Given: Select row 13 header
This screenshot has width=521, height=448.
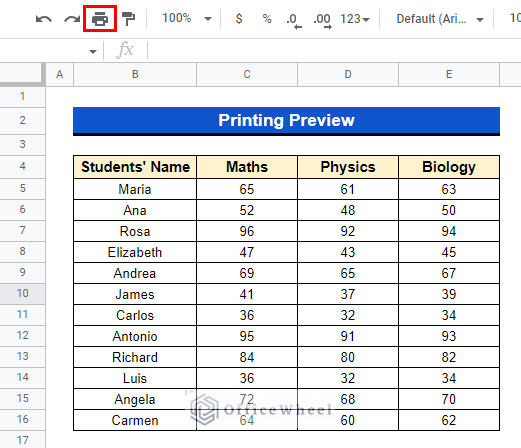Looking at the screenshot, I should point(22,356).
